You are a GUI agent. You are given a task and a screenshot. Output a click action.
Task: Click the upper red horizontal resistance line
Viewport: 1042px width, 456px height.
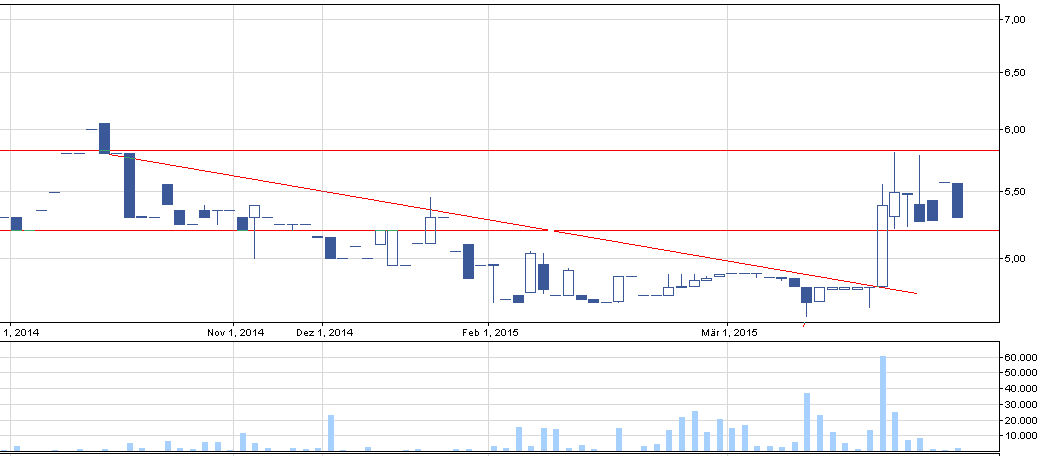(500, 150)
